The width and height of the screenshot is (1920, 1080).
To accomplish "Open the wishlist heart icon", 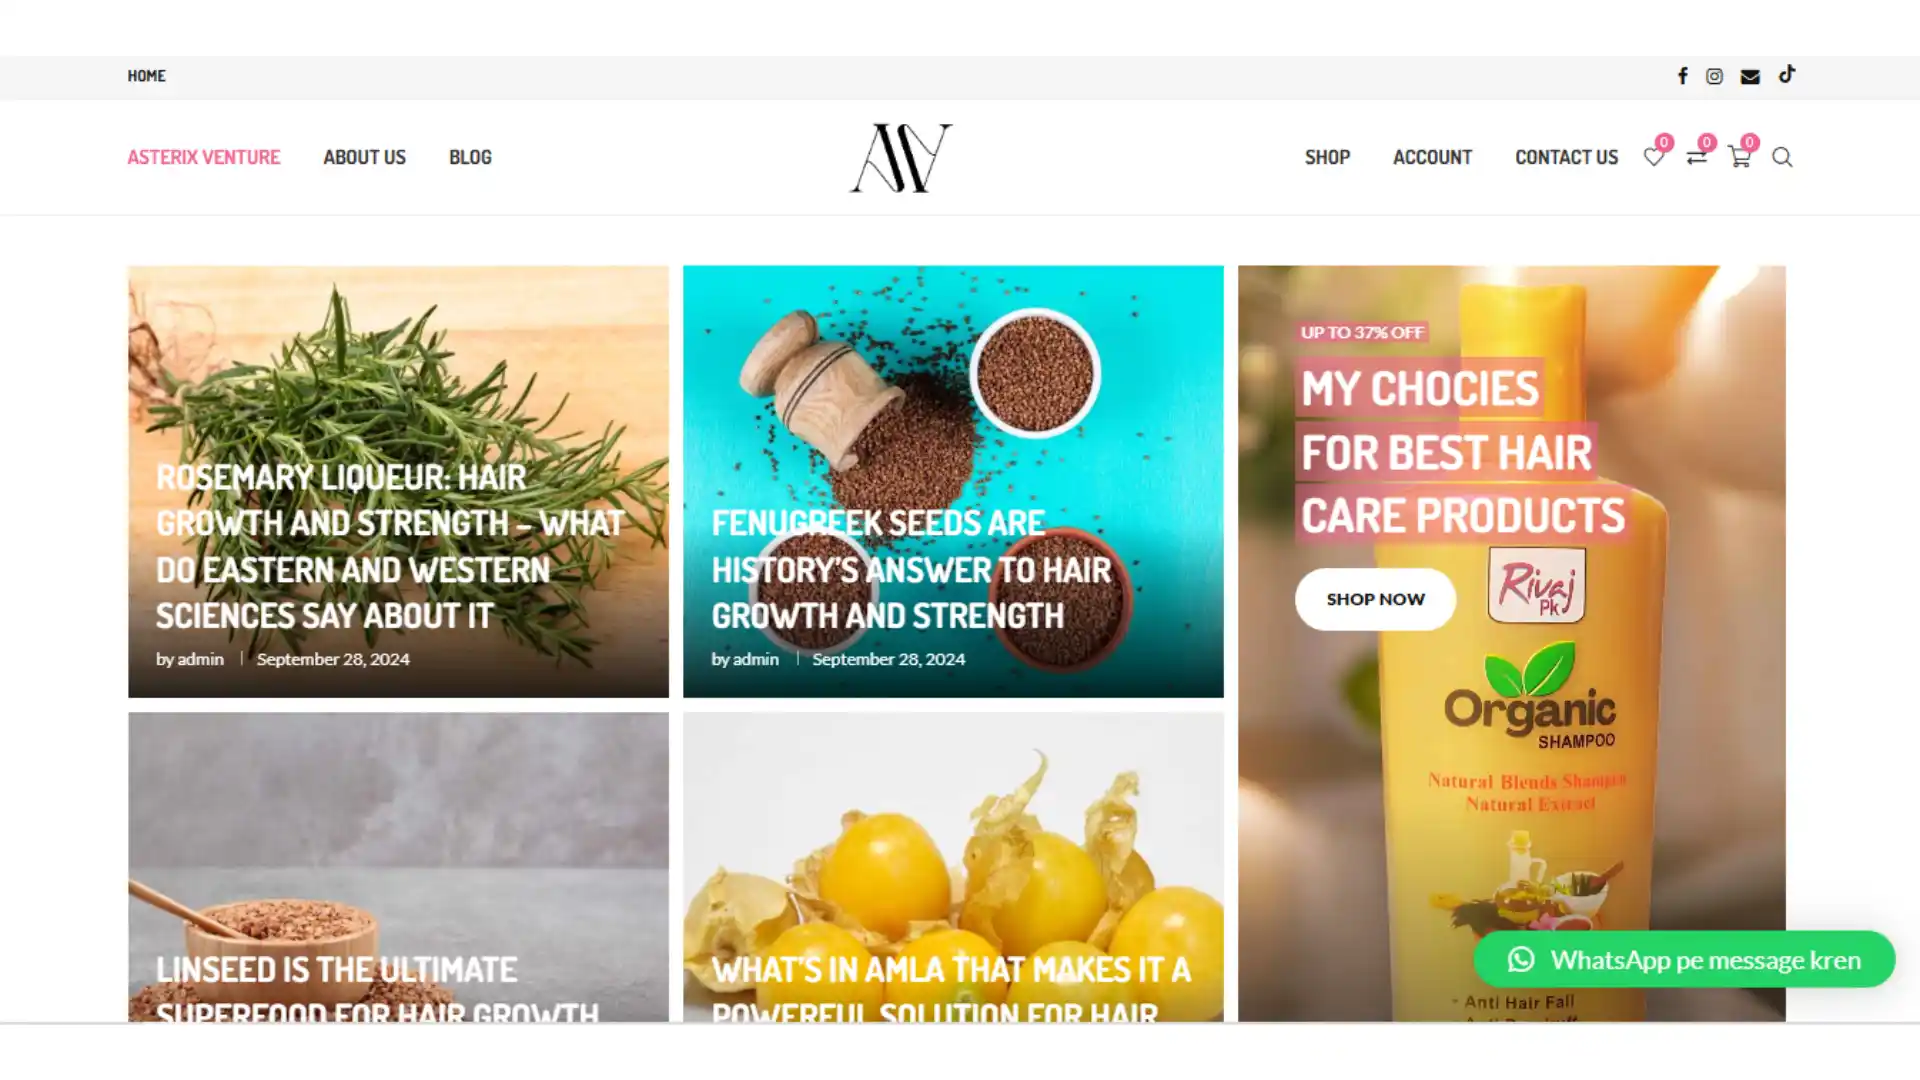I will click(x=1654, y=157).
